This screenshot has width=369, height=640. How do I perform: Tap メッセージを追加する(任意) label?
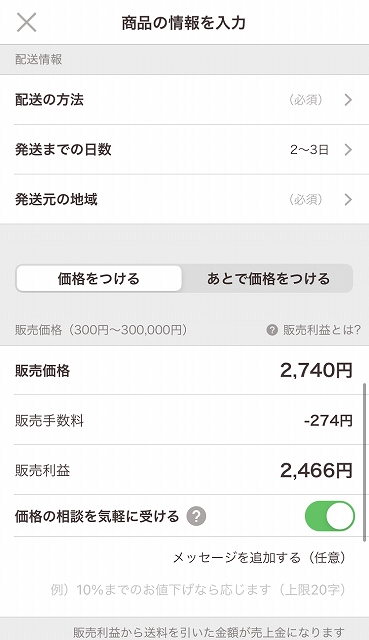tap(259, 558)
